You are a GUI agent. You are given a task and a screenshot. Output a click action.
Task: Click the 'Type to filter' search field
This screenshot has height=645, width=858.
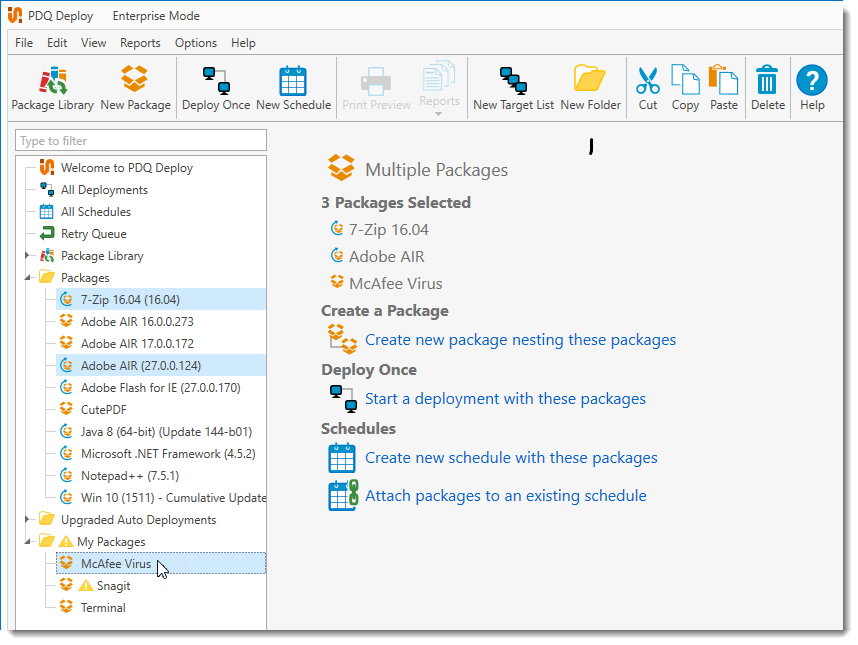(x=141, y=141)
